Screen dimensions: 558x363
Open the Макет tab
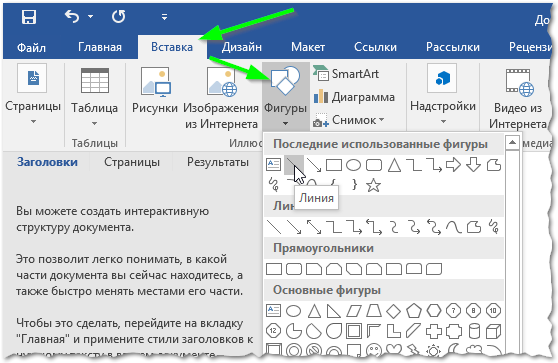click(x=308, y=47)
